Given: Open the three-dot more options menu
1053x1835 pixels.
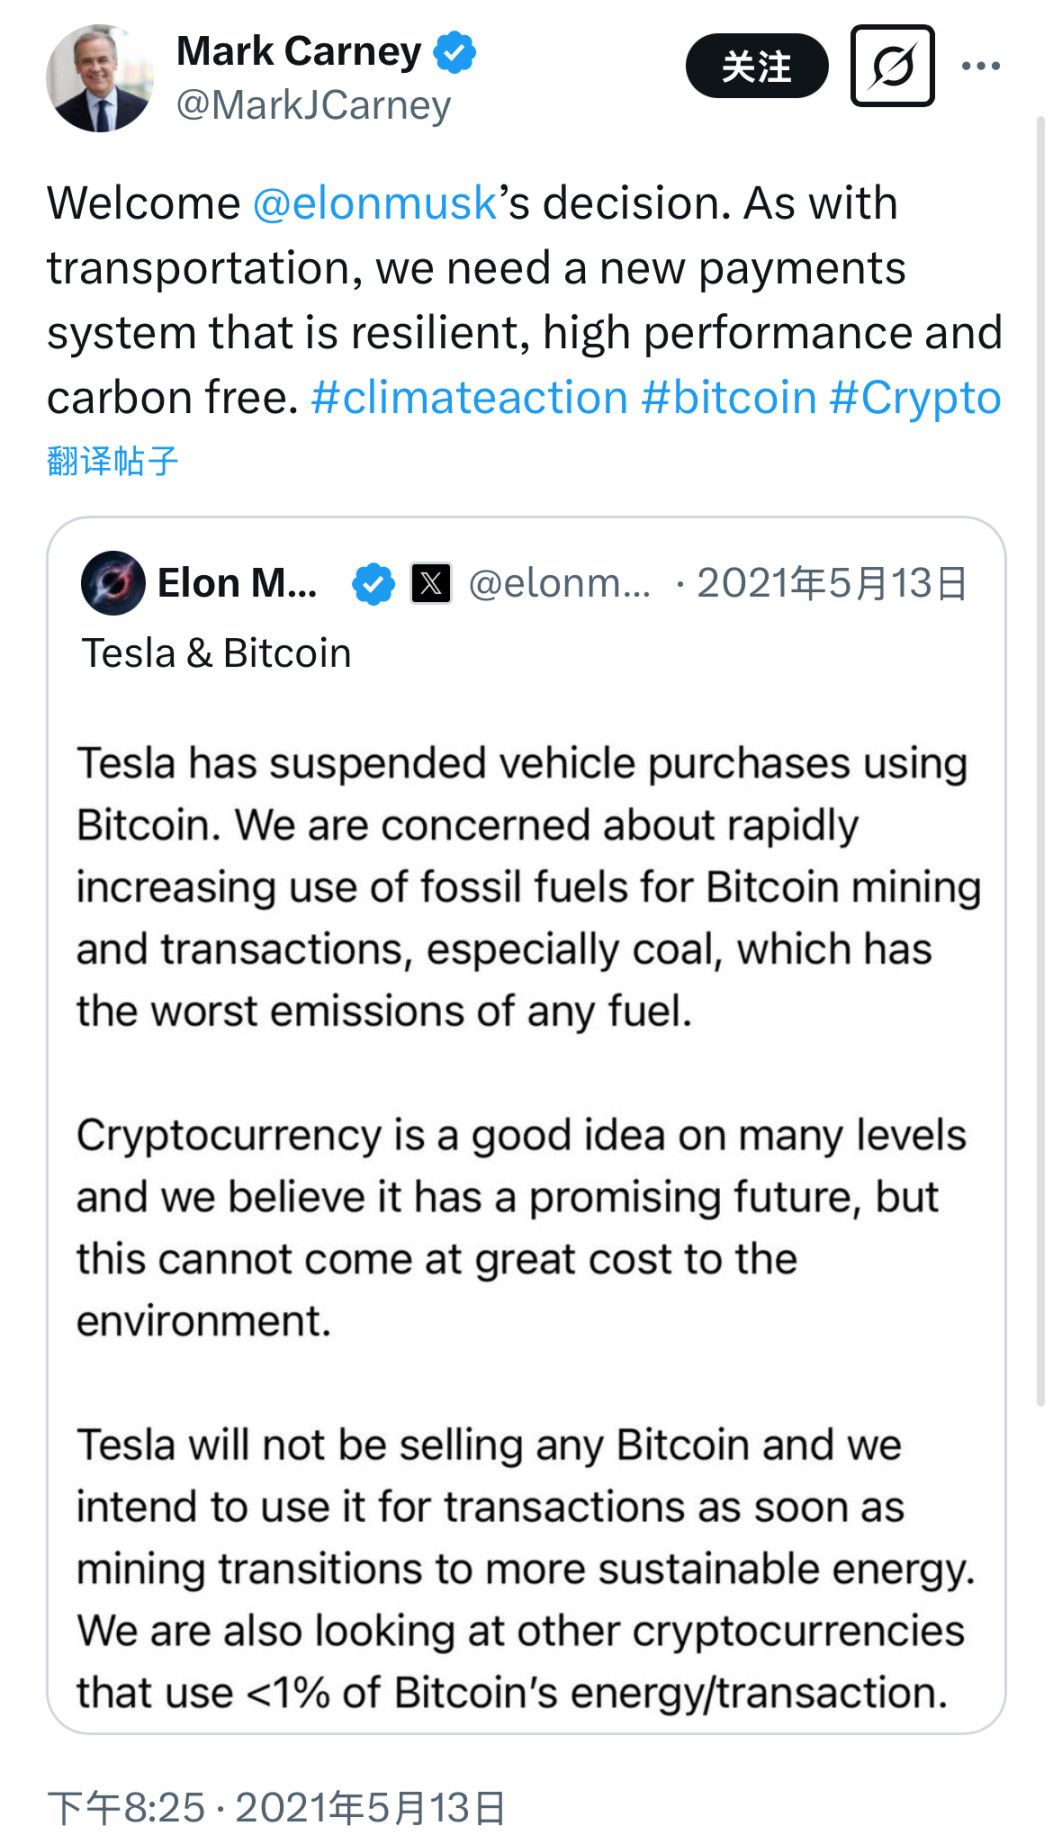Looking at the screenshot, I should (980, 66).
